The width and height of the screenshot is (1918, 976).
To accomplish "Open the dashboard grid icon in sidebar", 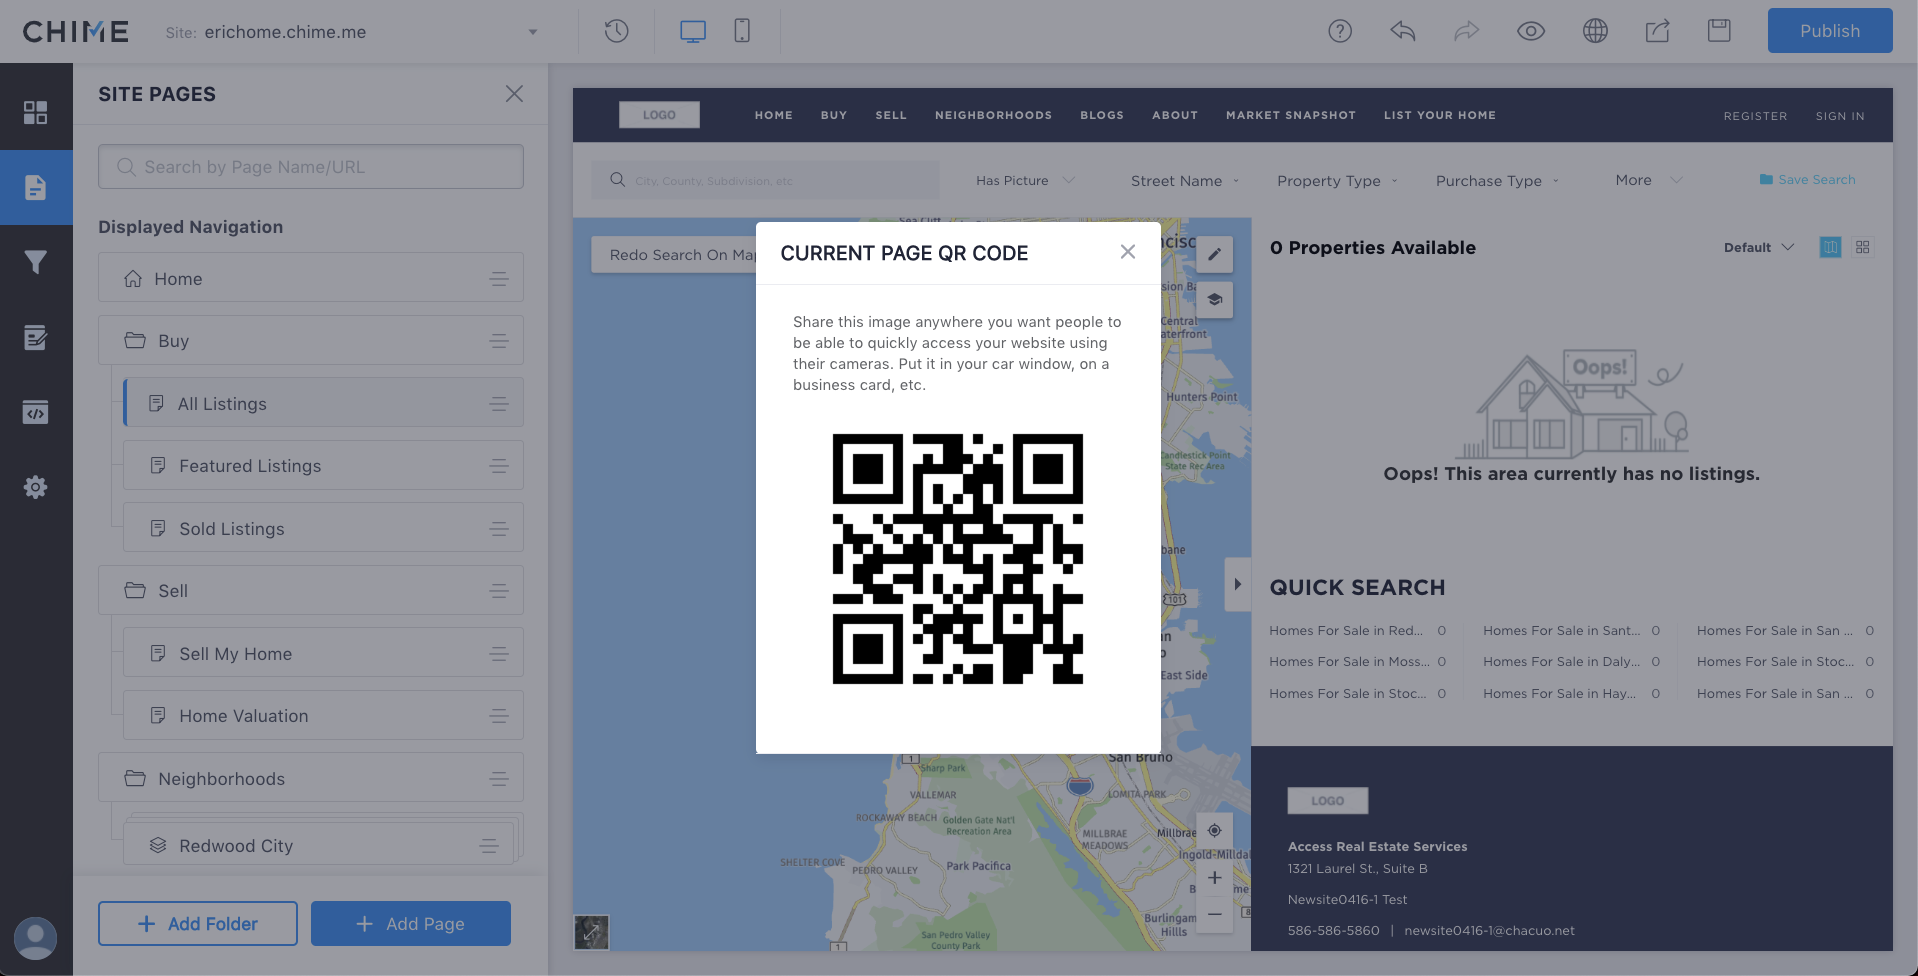I will click(x=36, y=112).
